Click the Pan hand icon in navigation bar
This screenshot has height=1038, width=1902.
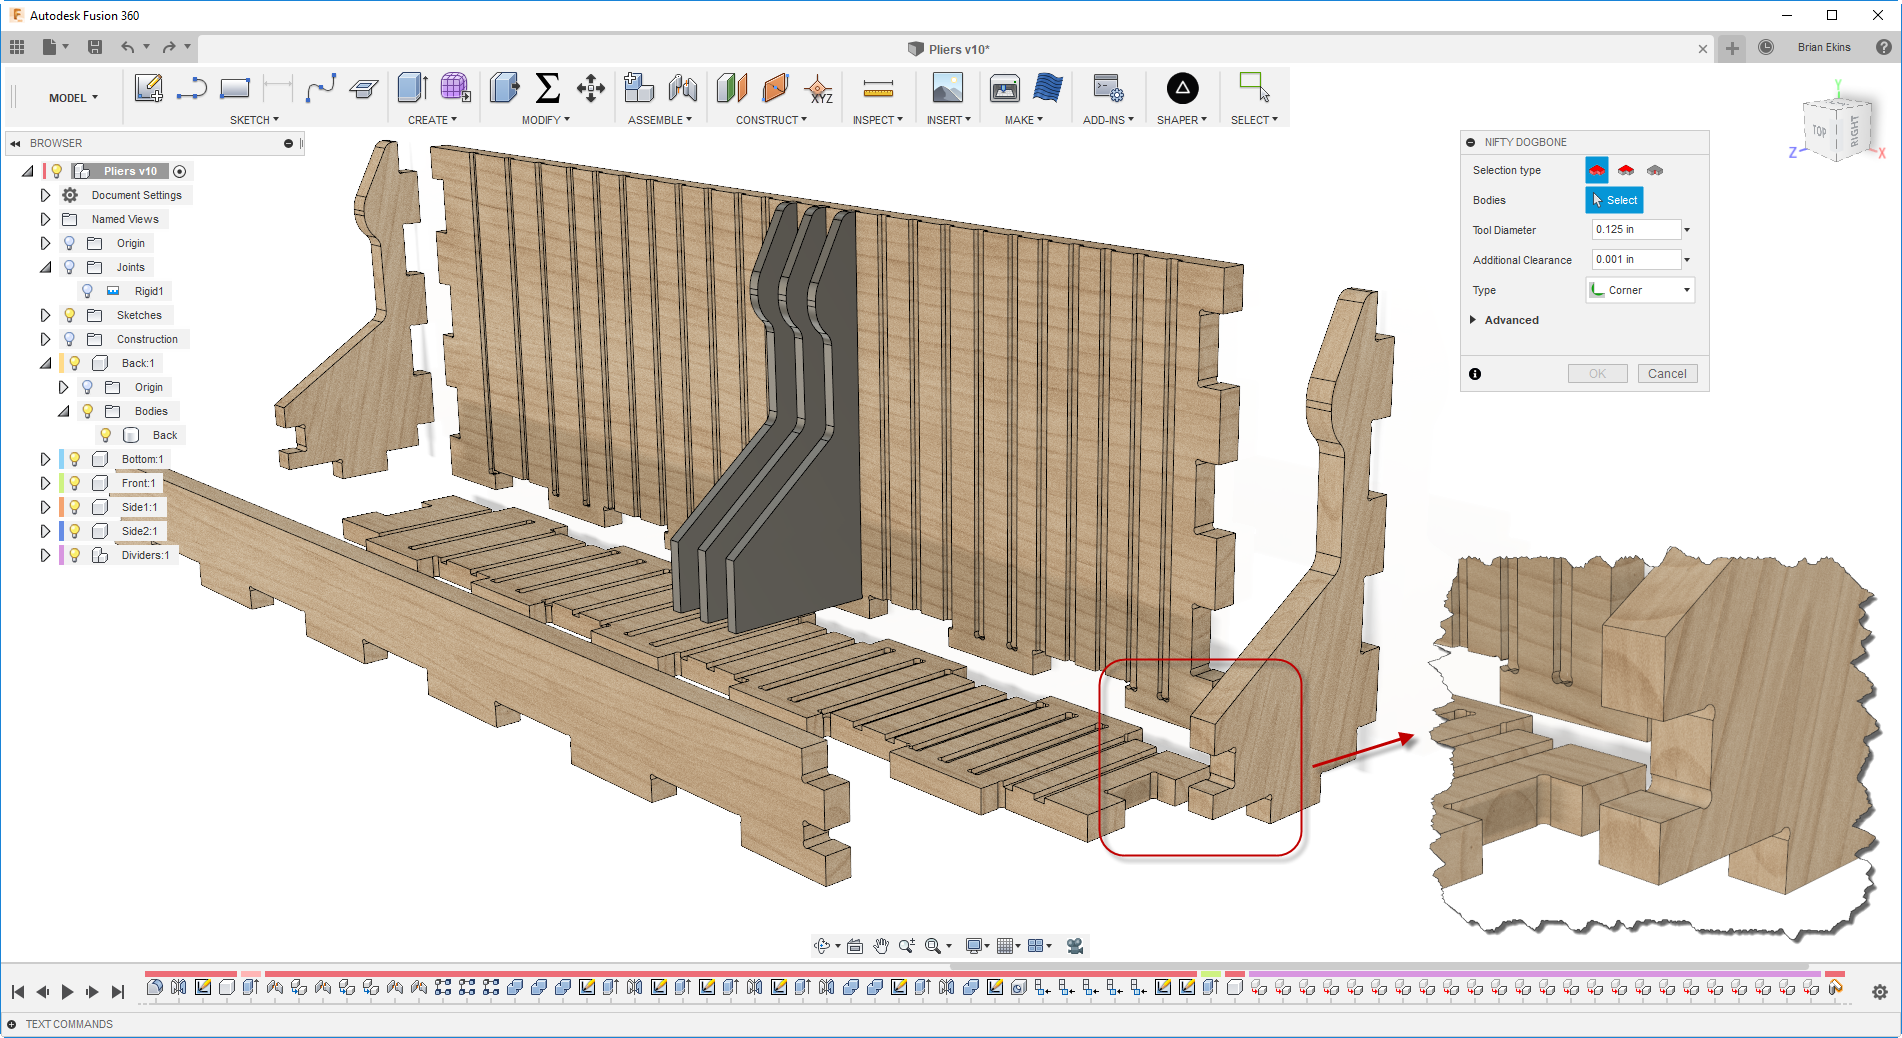click(x=880, y=946)
